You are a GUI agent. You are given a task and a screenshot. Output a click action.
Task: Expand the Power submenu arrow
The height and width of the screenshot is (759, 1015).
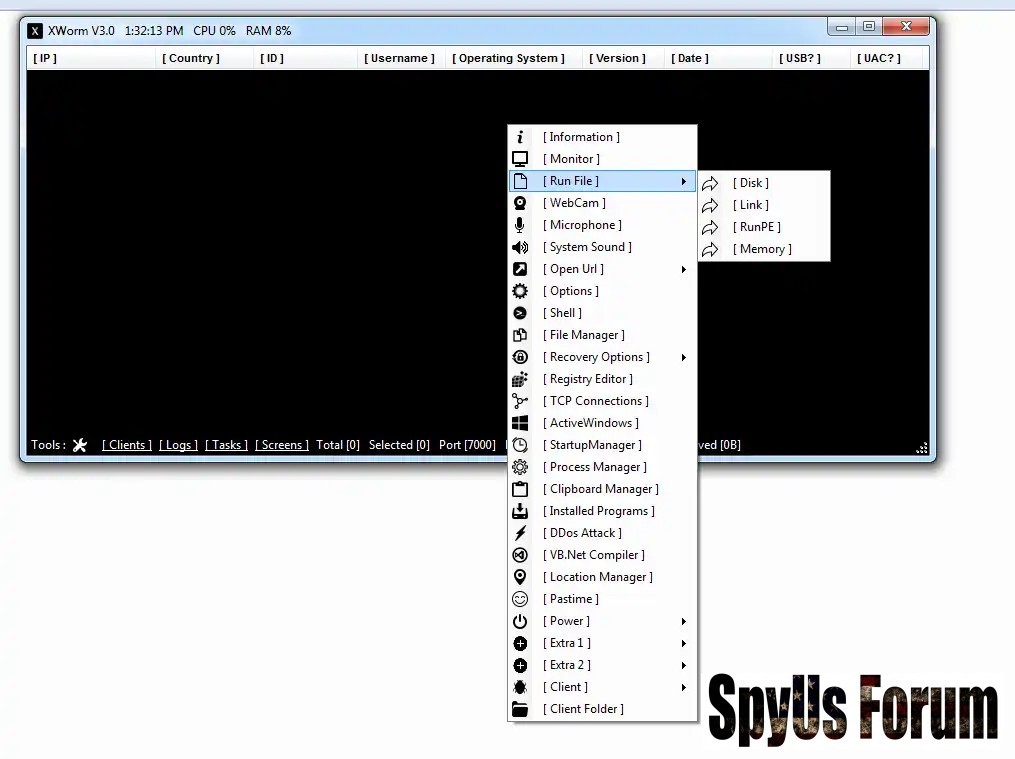[684, 621]
